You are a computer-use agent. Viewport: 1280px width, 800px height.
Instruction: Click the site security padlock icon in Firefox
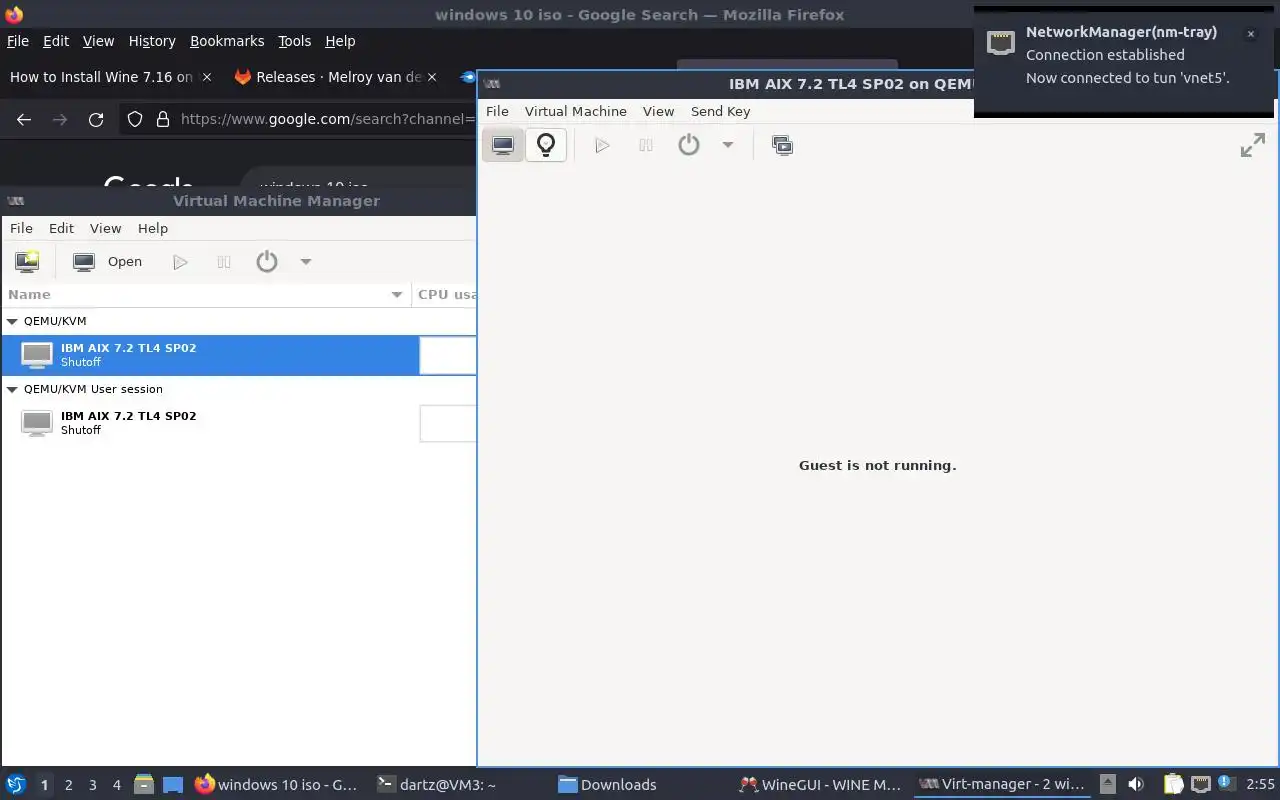point(163,119)
